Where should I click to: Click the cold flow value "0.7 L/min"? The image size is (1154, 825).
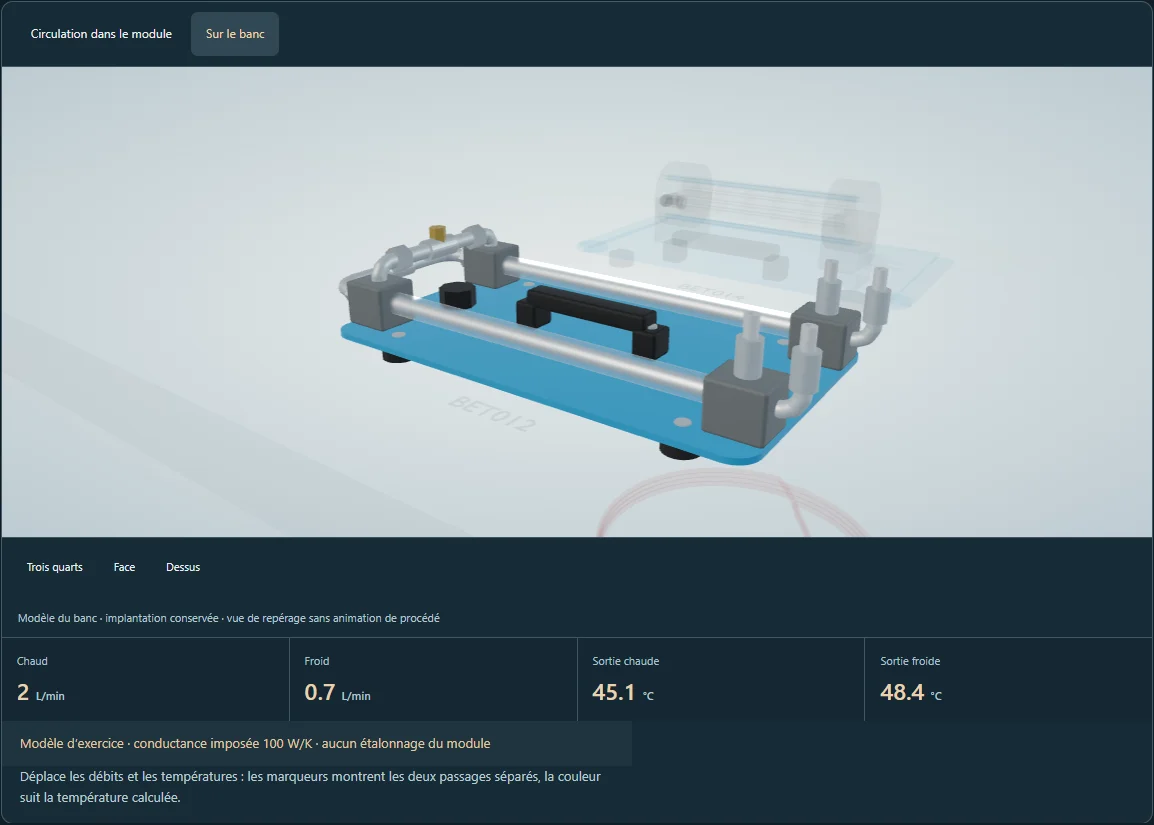(337, 693)
